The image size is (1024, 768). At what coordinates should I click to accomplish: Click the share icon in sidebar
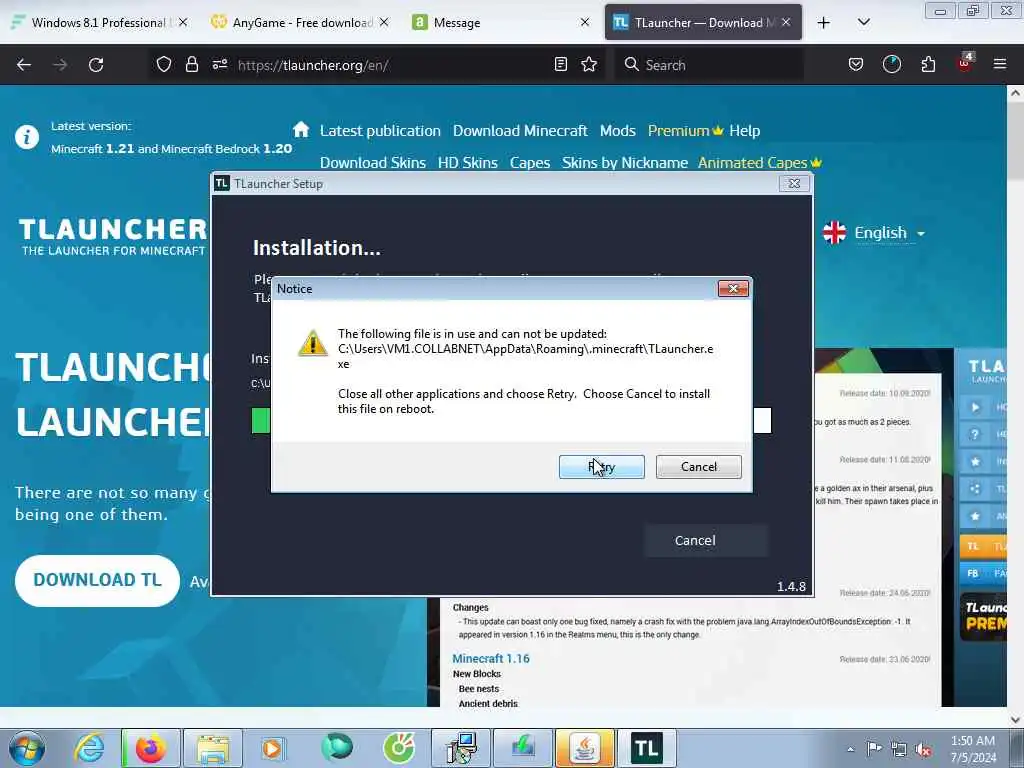point(975,488)
